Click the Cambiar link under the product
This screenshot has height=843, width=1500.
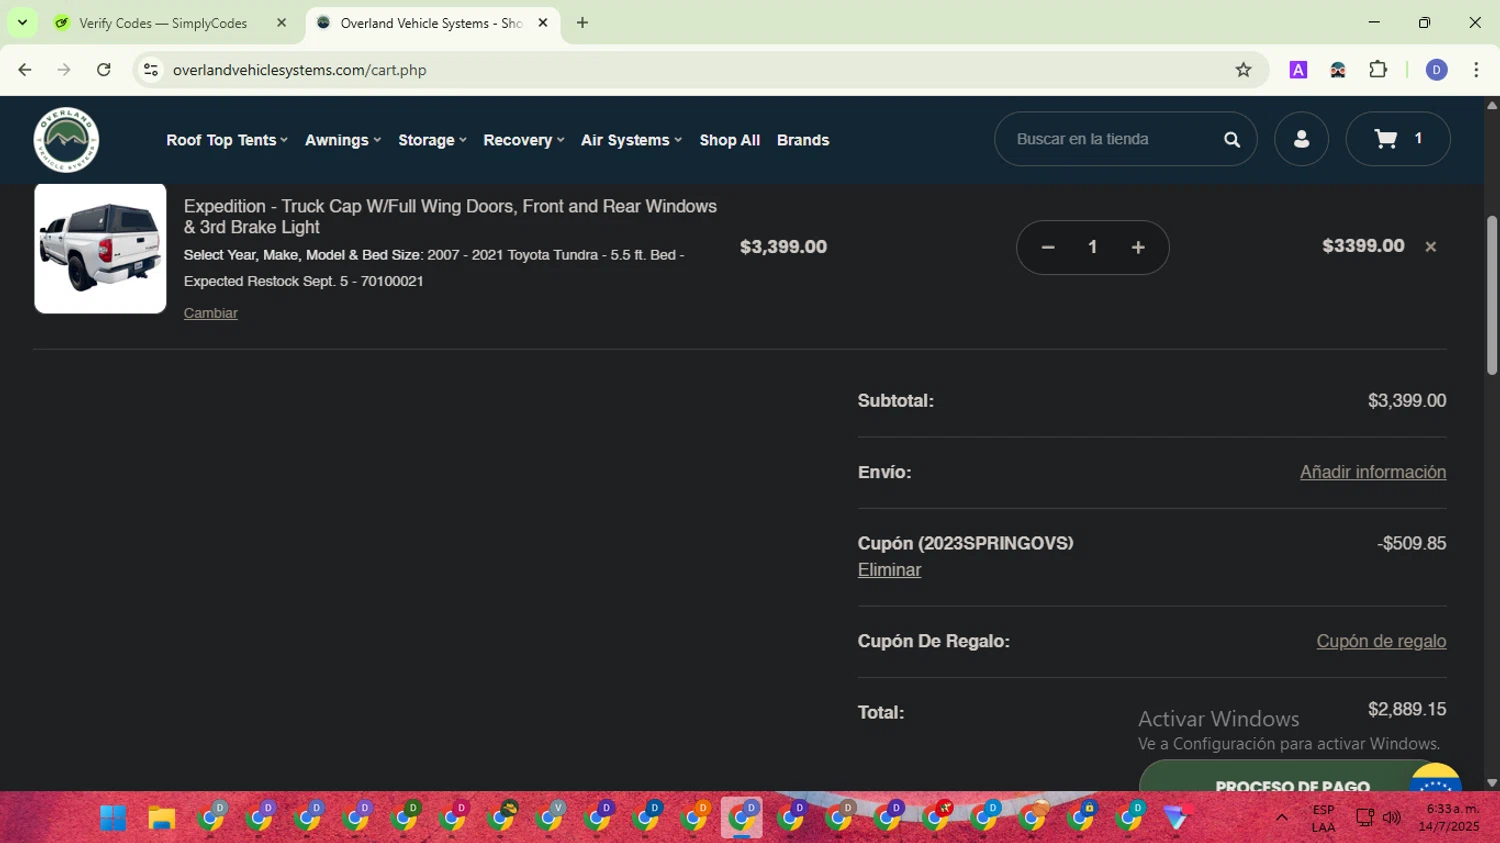coord(210,313)
